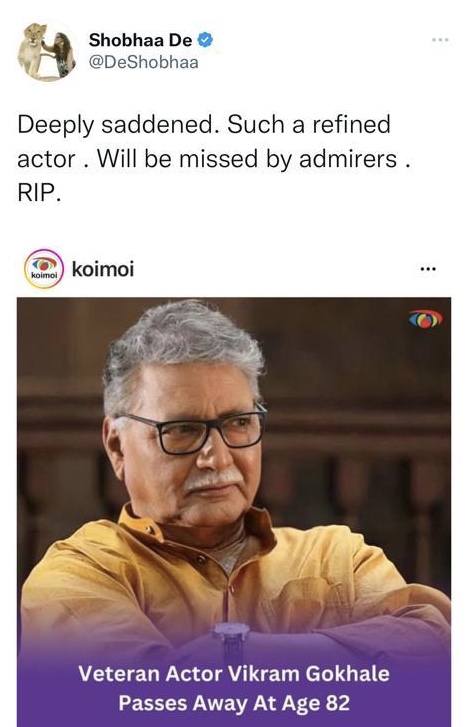
Task: Open the @DeShobhaa handle link
Action: click(x=144, y=62)
